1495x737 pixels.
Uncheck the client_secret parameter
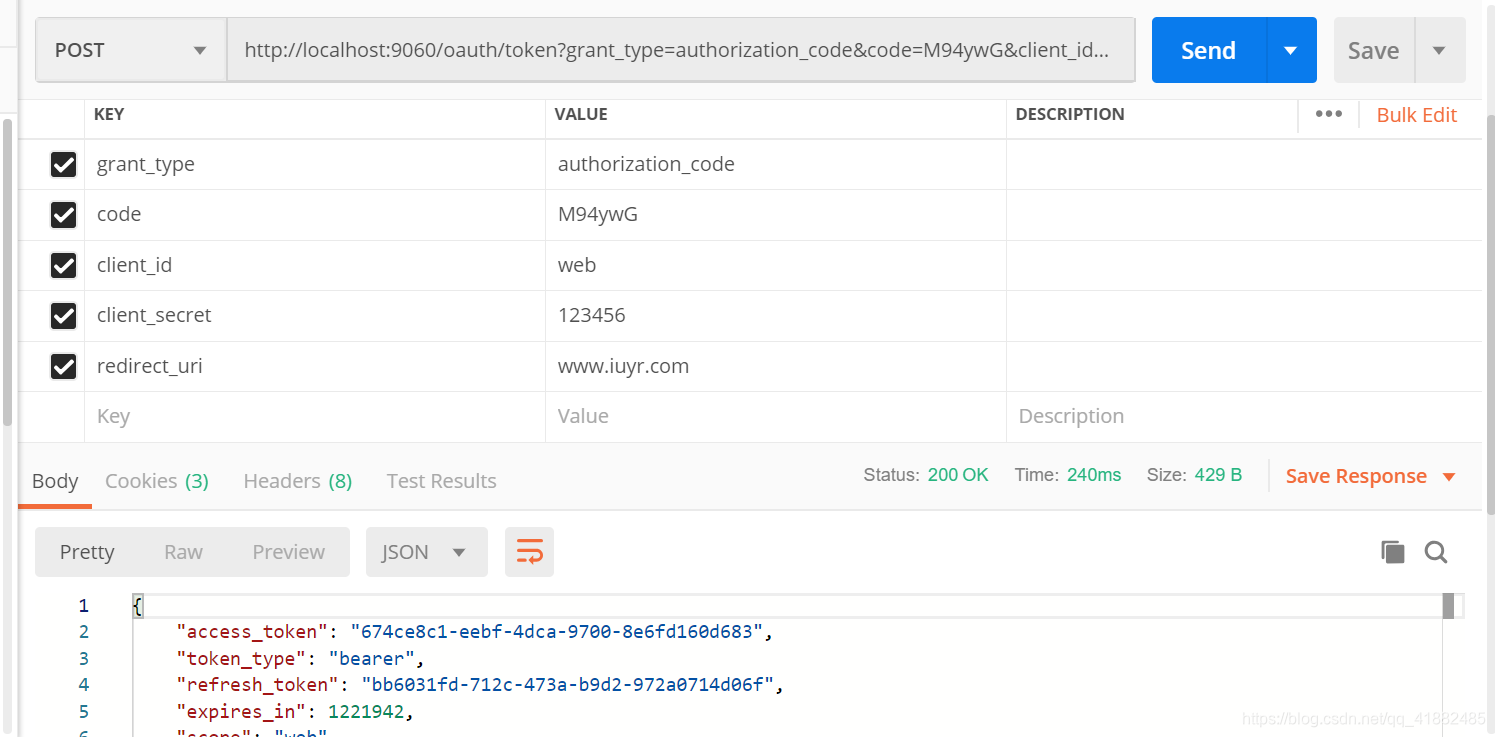tap(63, 316)
